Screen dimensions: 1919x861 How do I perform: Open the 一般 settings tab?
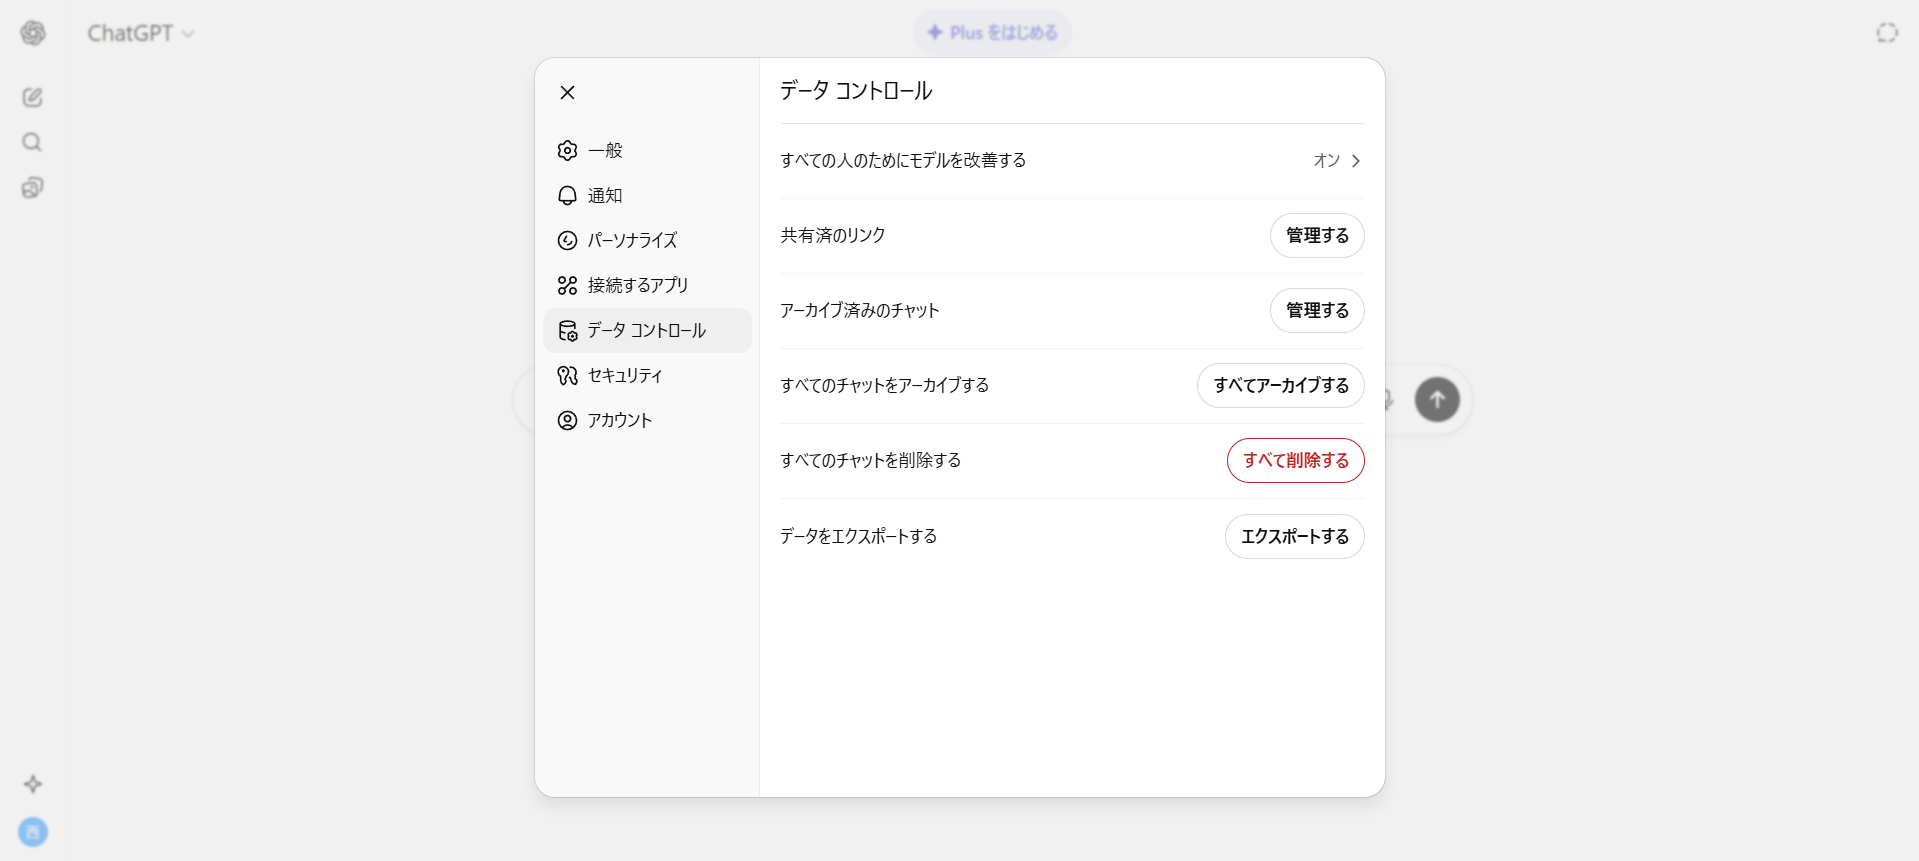coord(605,151)
